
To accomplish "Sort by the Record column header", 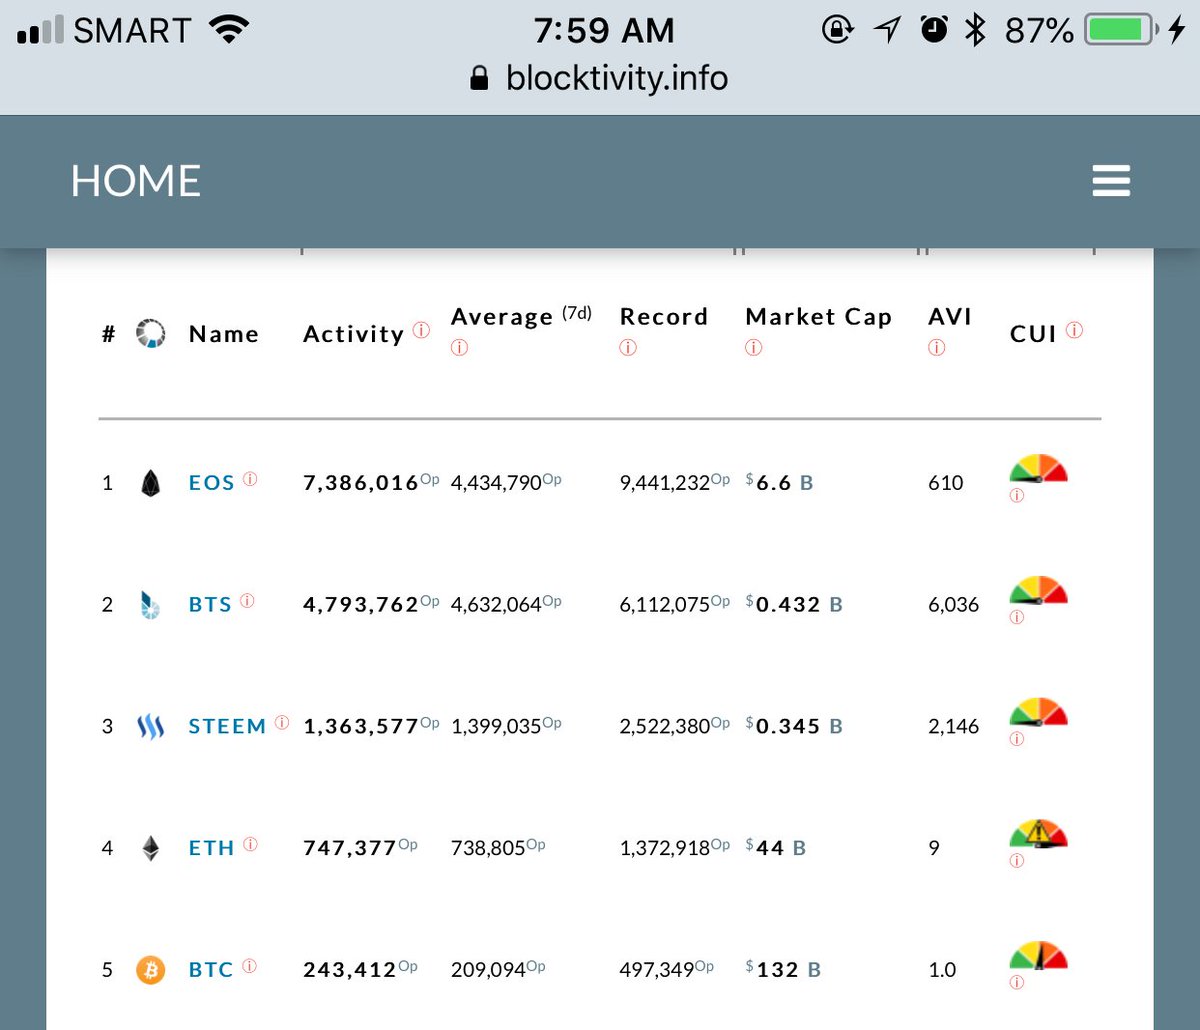I will (664, 317).
